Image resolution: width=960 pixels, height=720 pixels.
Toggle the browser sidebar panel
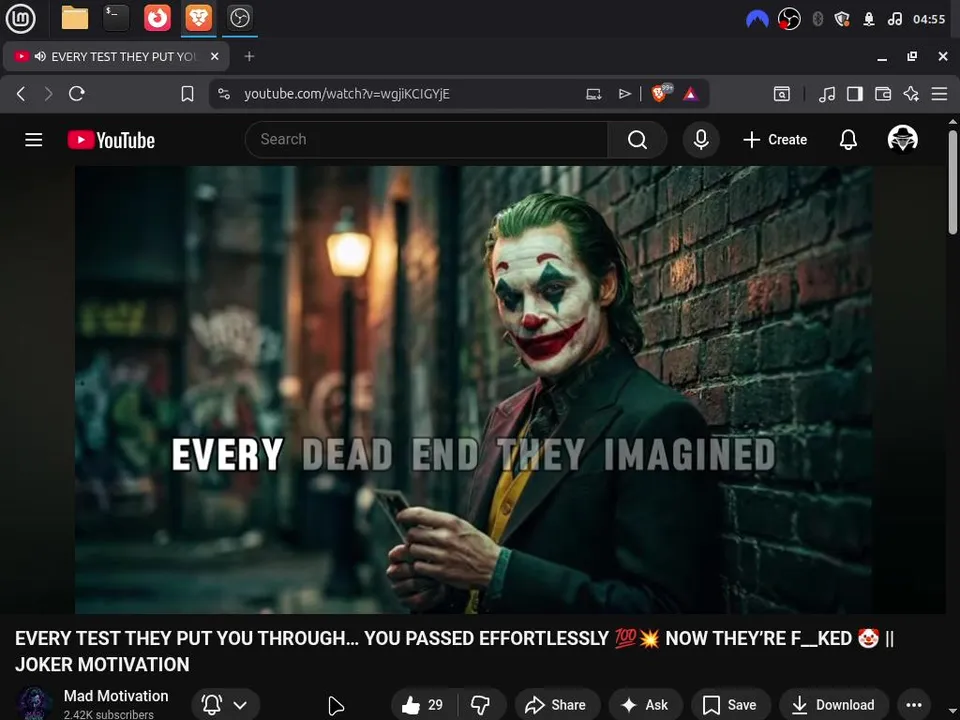point(855,94)
